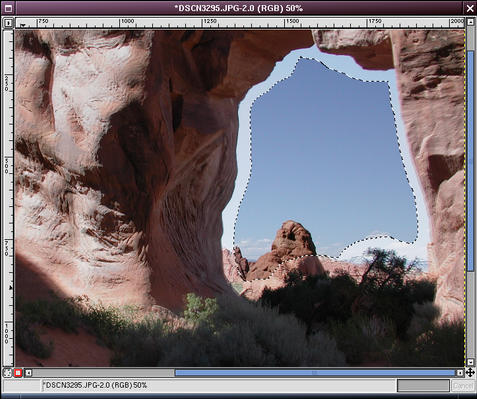Click the blue vertical scrollbar thumb
This screenshot has height=399, width=477.
470,160
